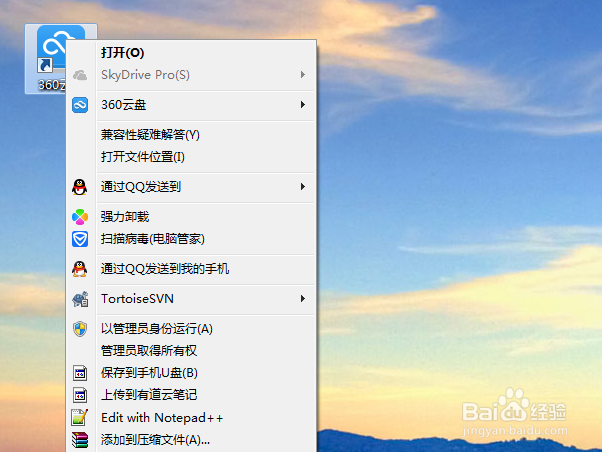Choose 兼容性疑难解答(Y)

tap(191, 135)
